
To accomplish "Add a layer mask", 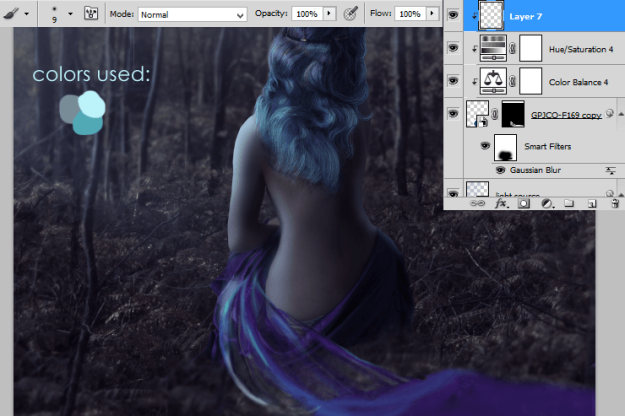I will (524, 204).
